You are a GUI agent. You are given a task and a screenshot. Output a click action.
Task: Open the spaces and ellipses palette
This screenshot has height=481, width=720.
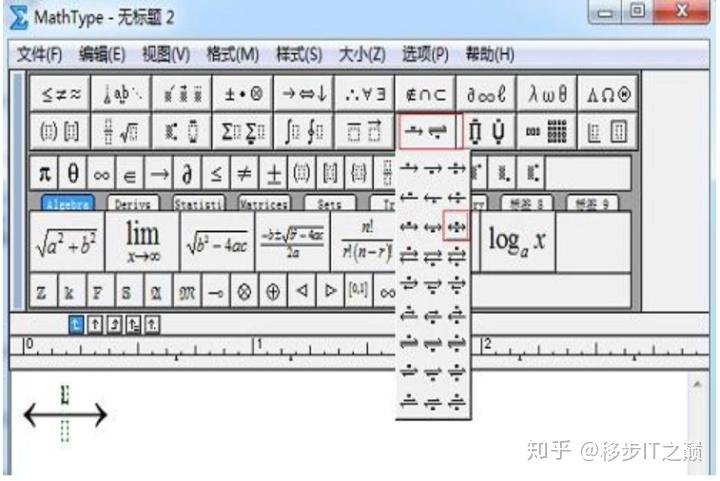point(122,94)
